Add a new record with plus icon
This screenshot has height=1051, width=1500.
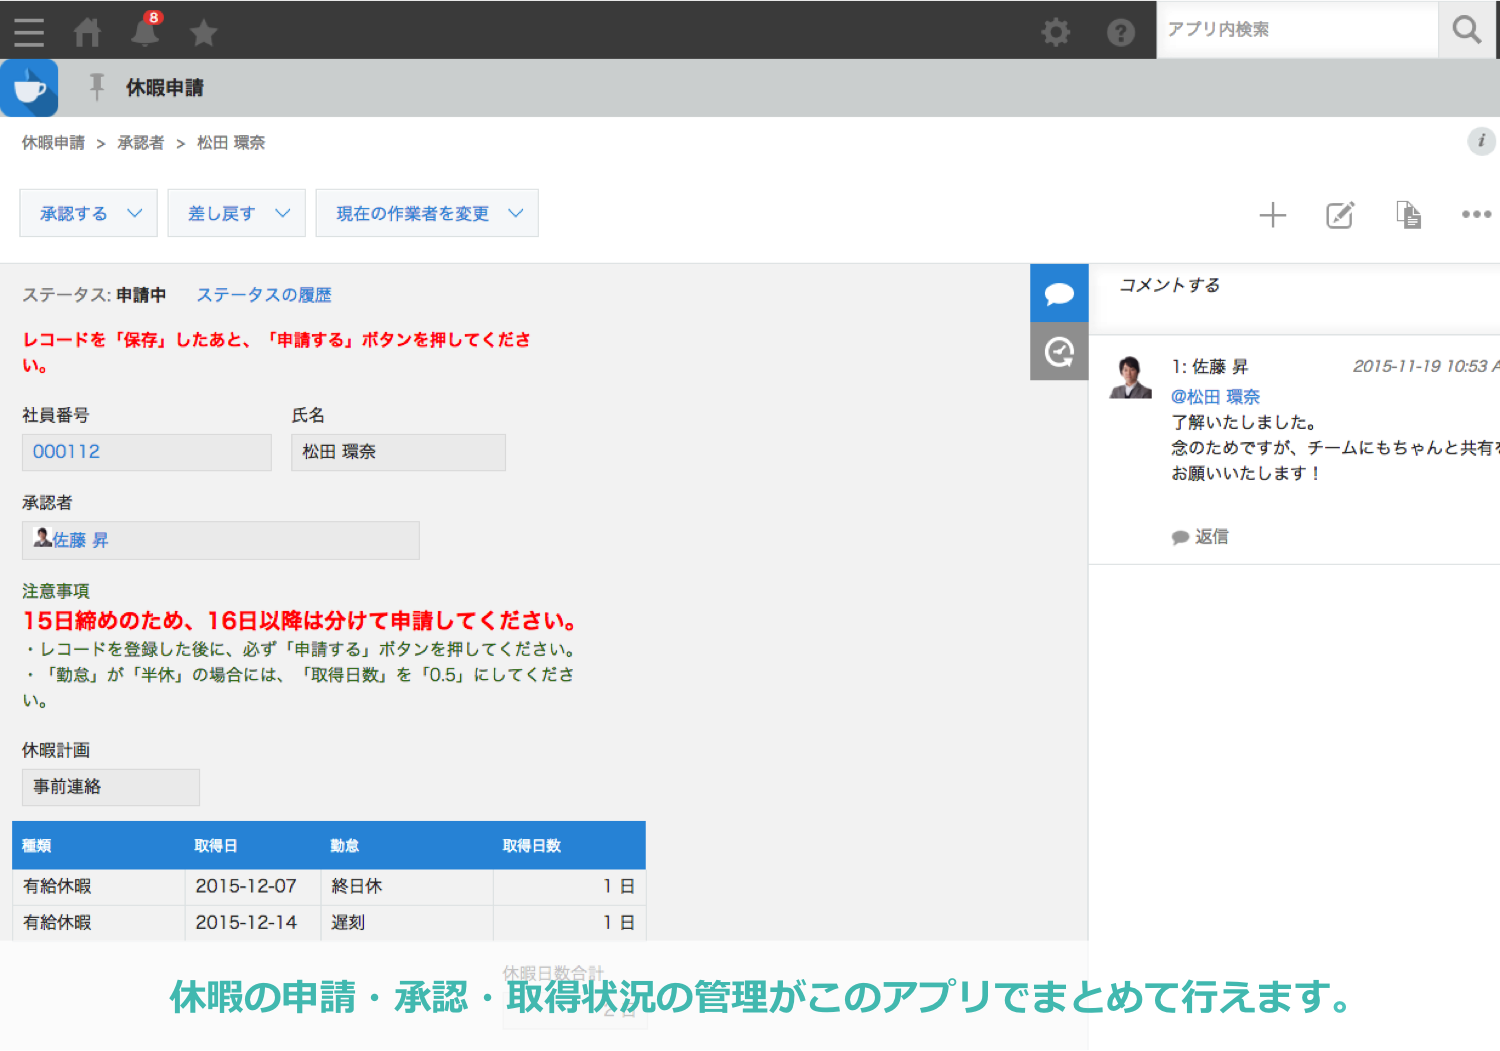tap(1272, 215)
